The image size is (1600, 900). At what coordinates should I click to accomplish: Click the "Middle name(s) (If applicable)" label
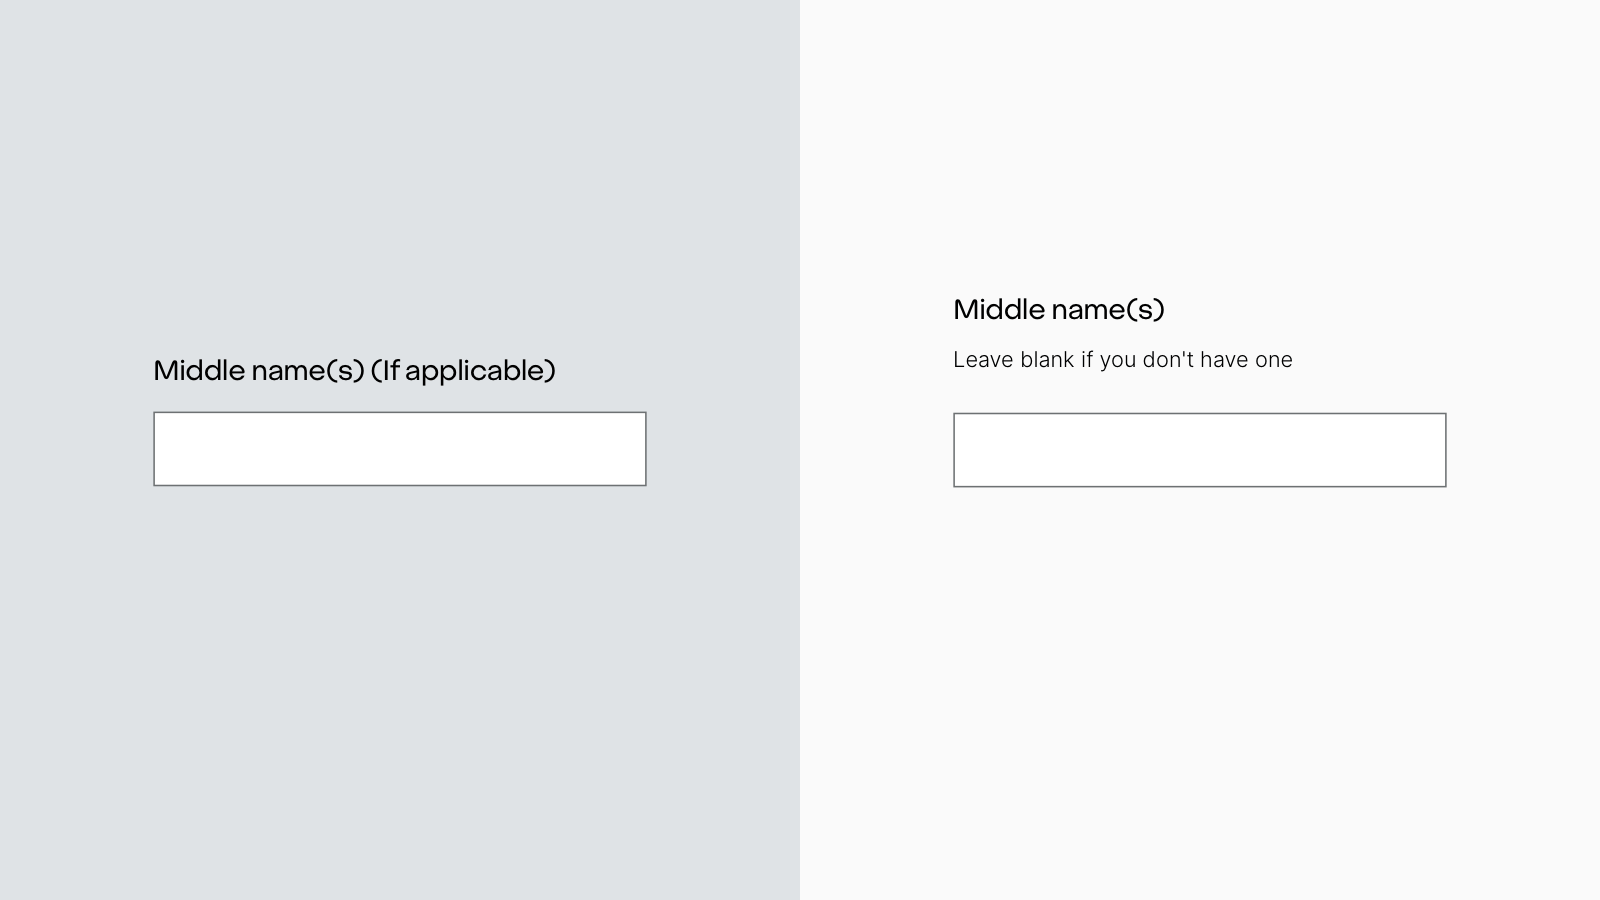354,371
